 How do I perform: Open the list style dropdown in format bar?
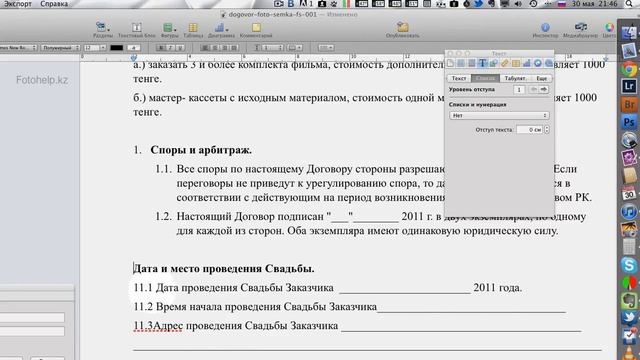point(326,48)
